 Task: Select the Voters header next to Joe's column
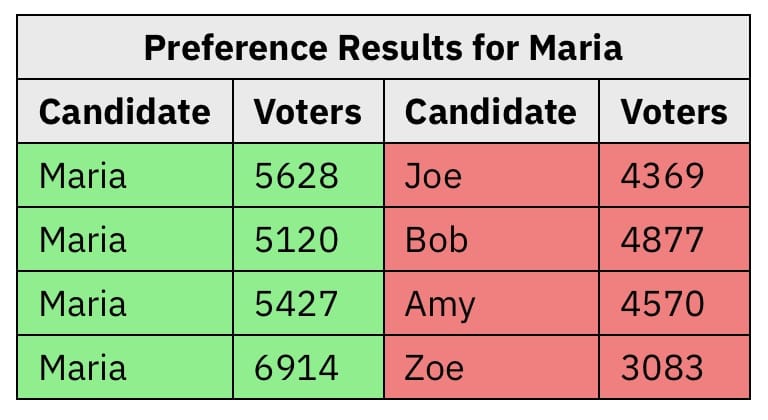point(673,111)
